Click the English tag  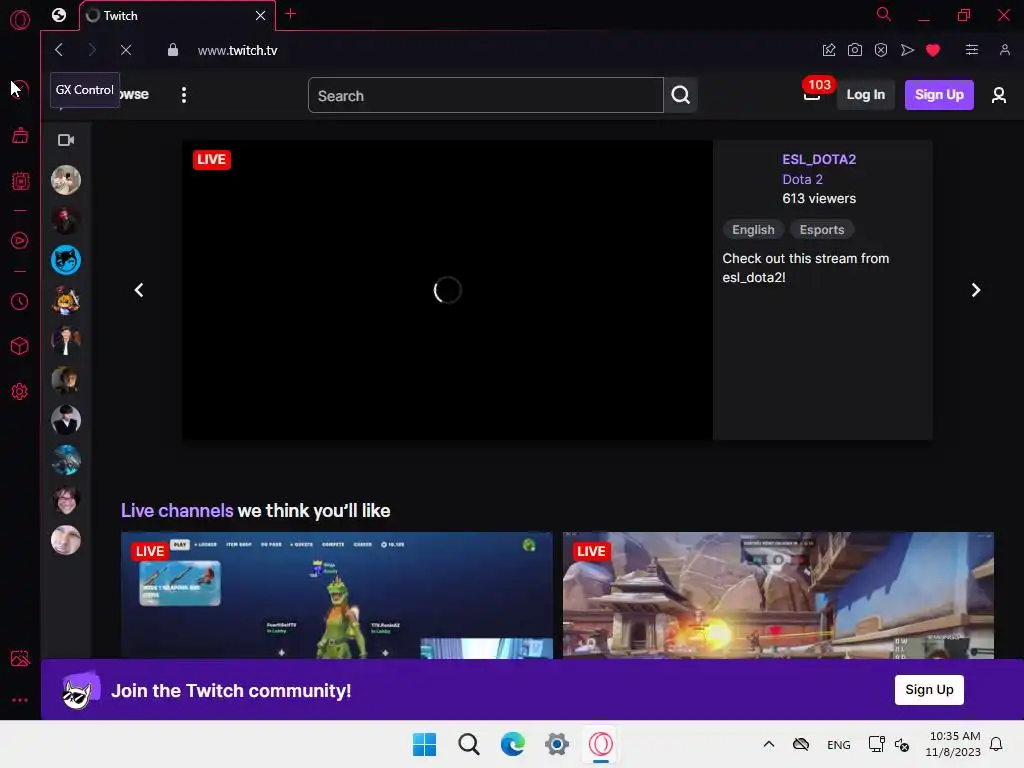753,230
